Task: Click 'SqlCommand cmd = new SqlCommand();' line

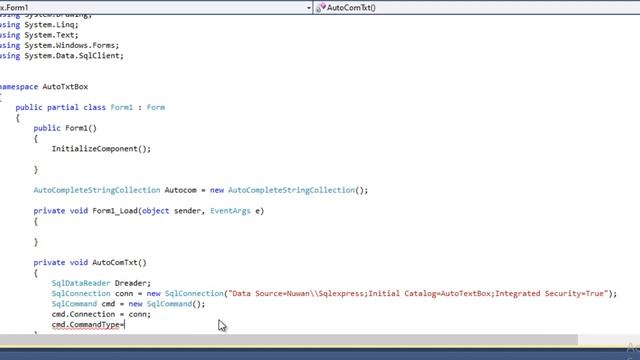Action: [129, 304]
